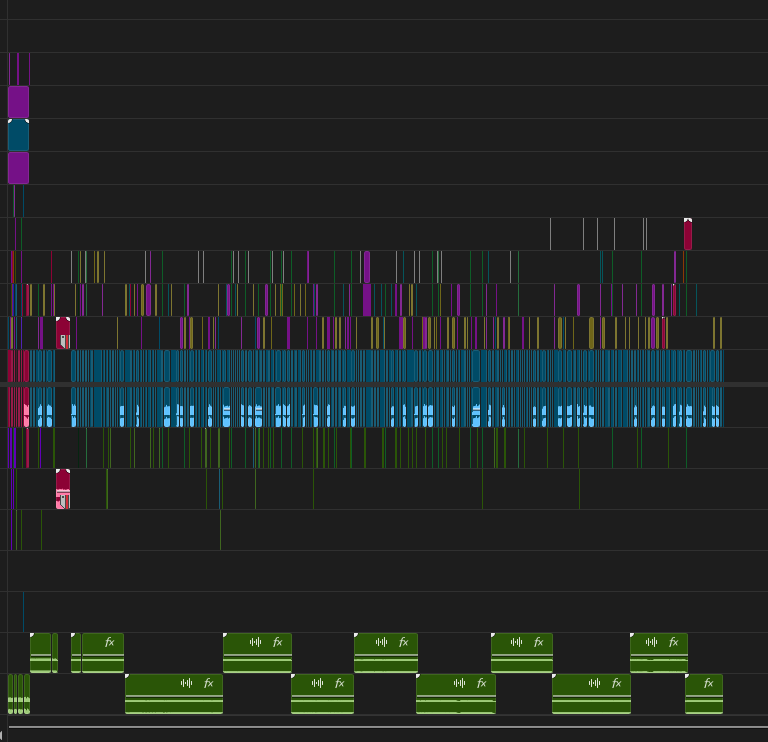Select the first green audio clip on upper audio track
The height and width of the screenshot is (742, 768).
point(40,653)
